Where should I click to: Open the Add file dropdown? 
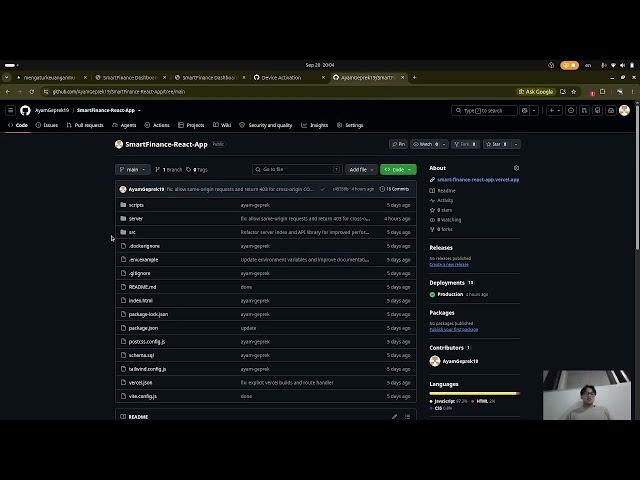tap(361, 169)
